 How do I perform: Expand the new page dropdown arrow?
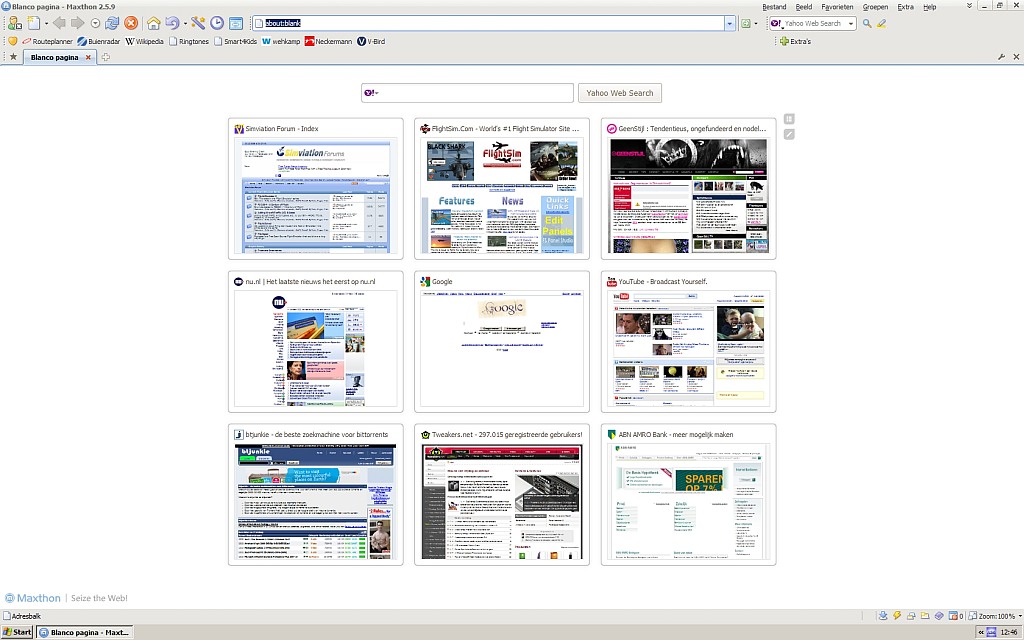pyautogui.click(x=46, y=24)
